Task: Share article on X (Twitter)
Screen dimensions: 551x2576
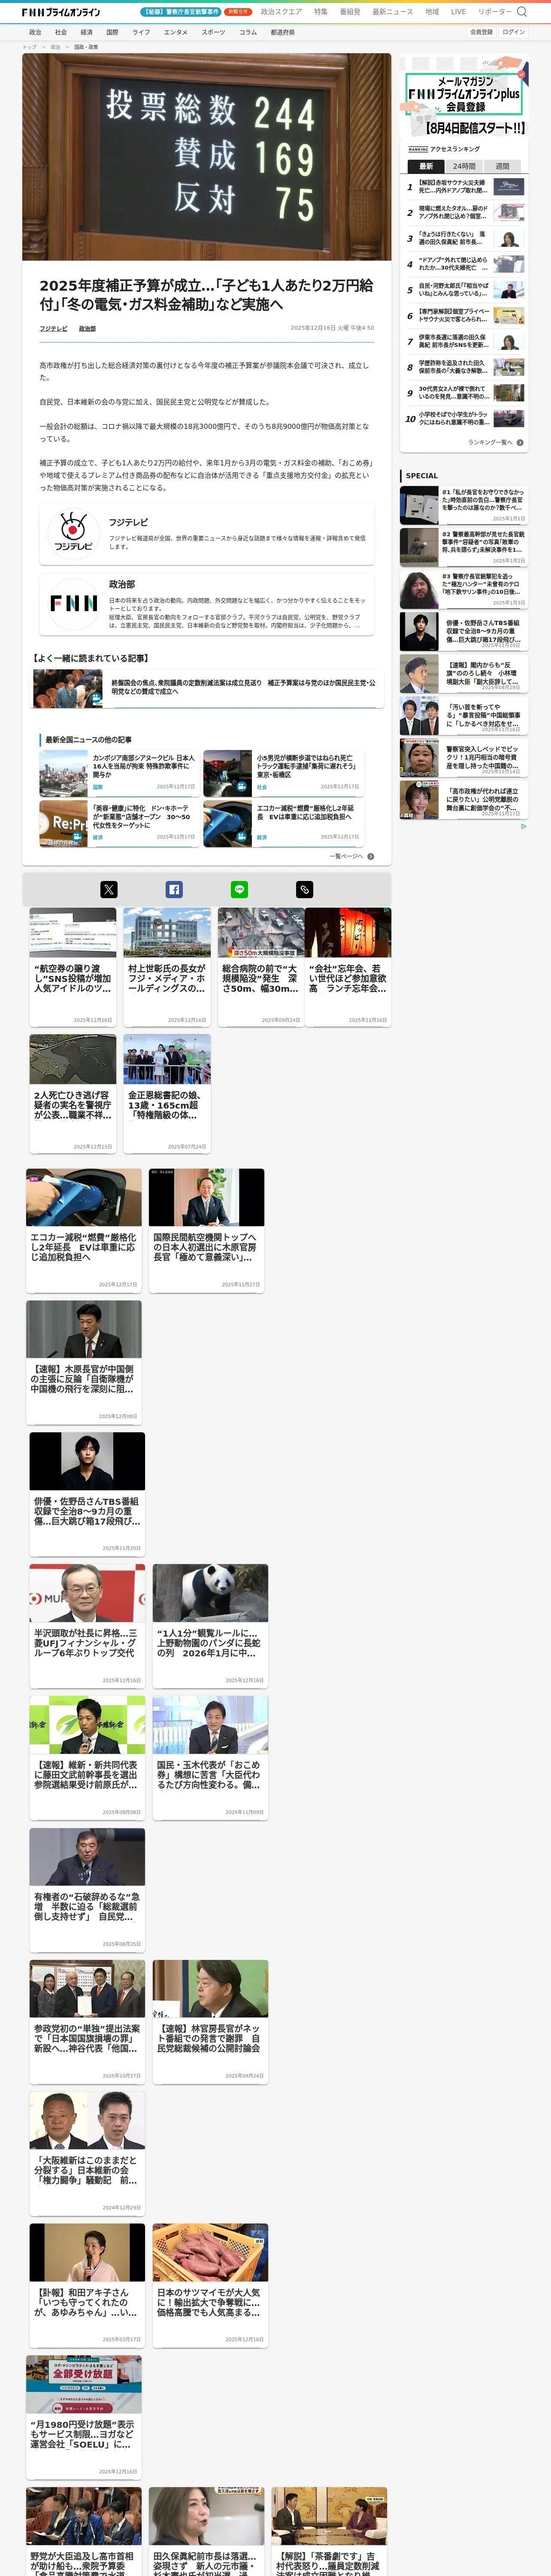Action: coord(109,889)
